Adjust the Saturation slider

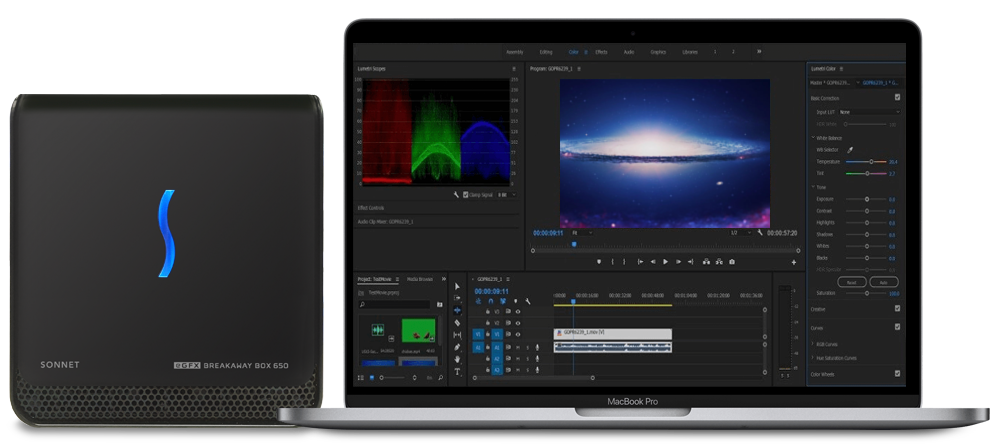coord(866,293)
